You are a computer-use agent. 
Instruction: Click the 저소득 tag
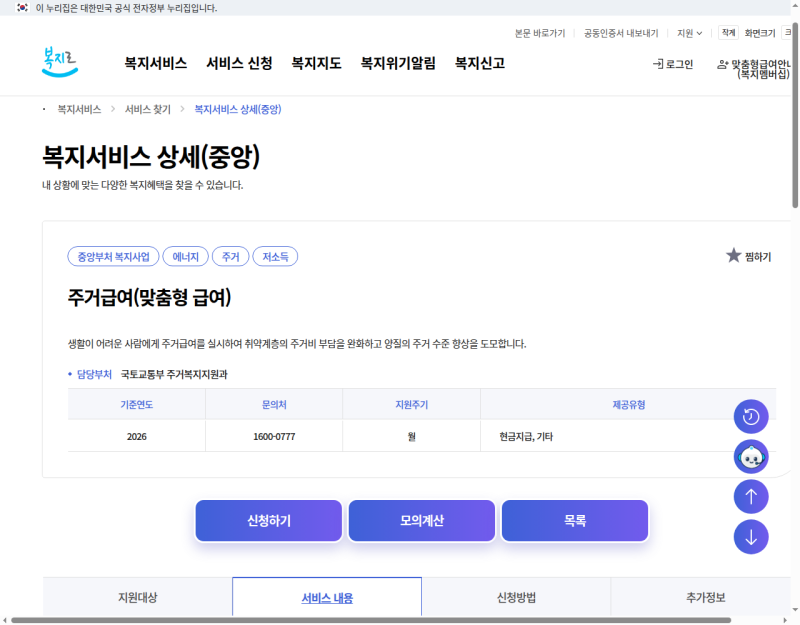tap(276, 256)
